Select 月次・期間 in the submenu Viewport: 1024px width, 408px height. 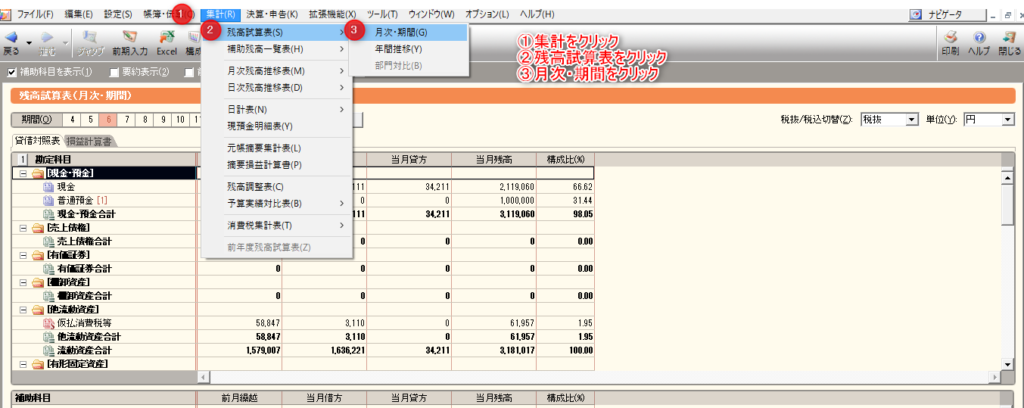click(400, 32)
